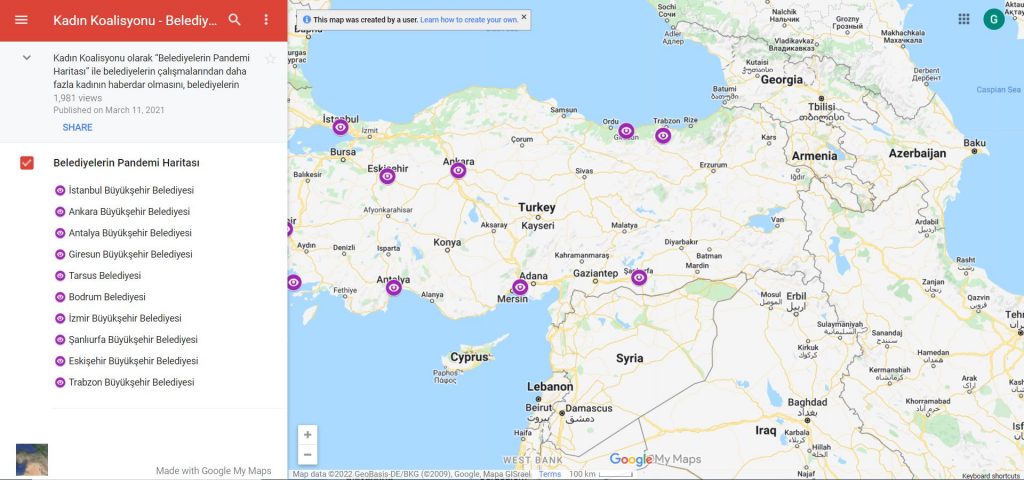The image size is (1024, 480).
Task: Zoom in with the plus button
Action: 308,435
